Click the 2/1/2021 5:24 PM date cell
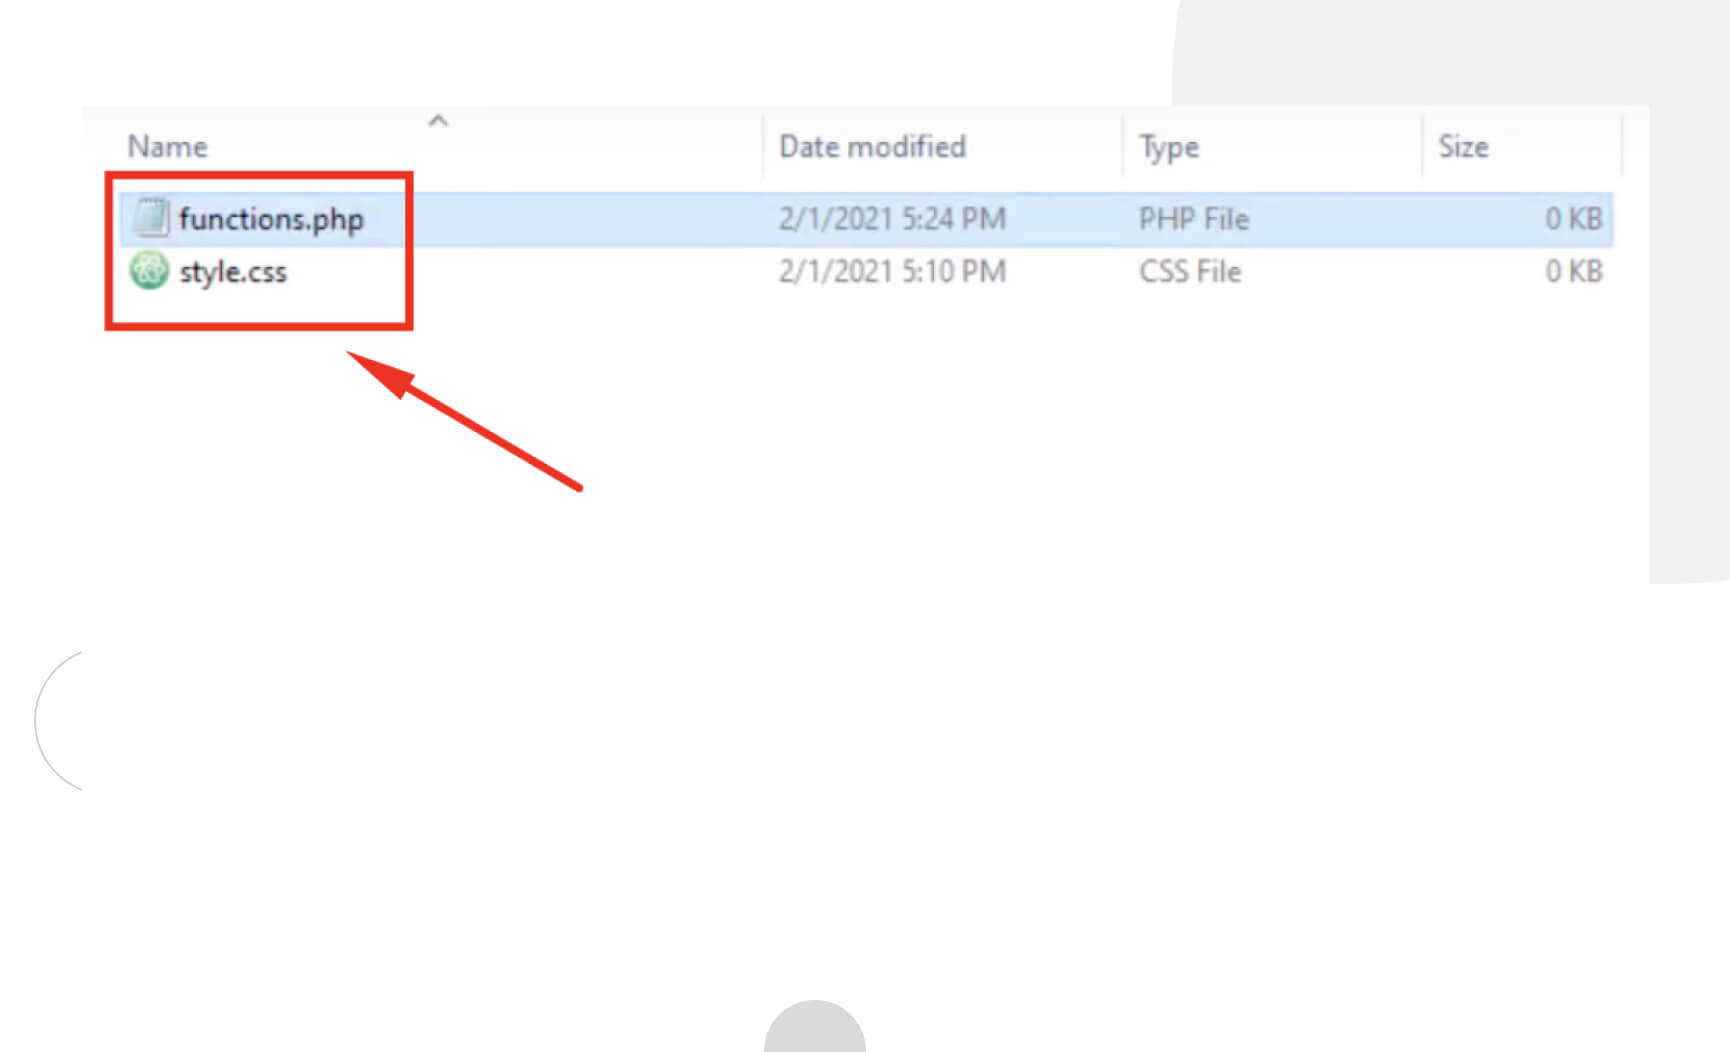This screenshot has width=1730, height=1052. (x=892, y=219)
